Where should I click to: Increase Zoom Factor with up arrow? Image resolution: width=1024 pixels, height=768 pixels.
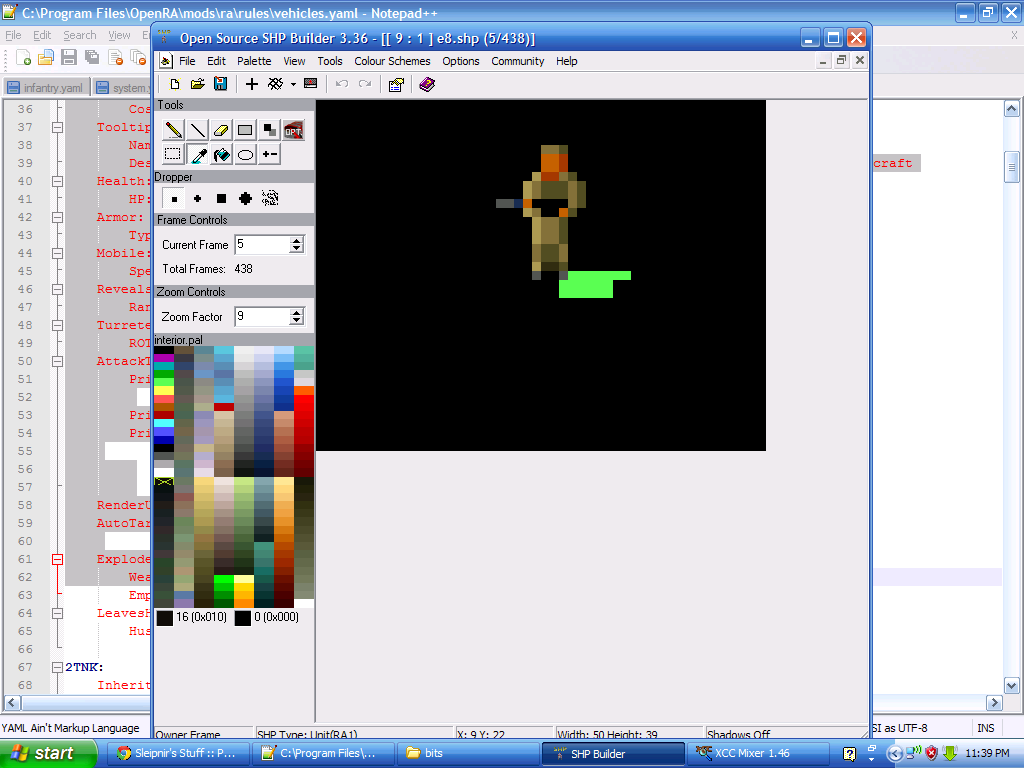tap(297, 312)
